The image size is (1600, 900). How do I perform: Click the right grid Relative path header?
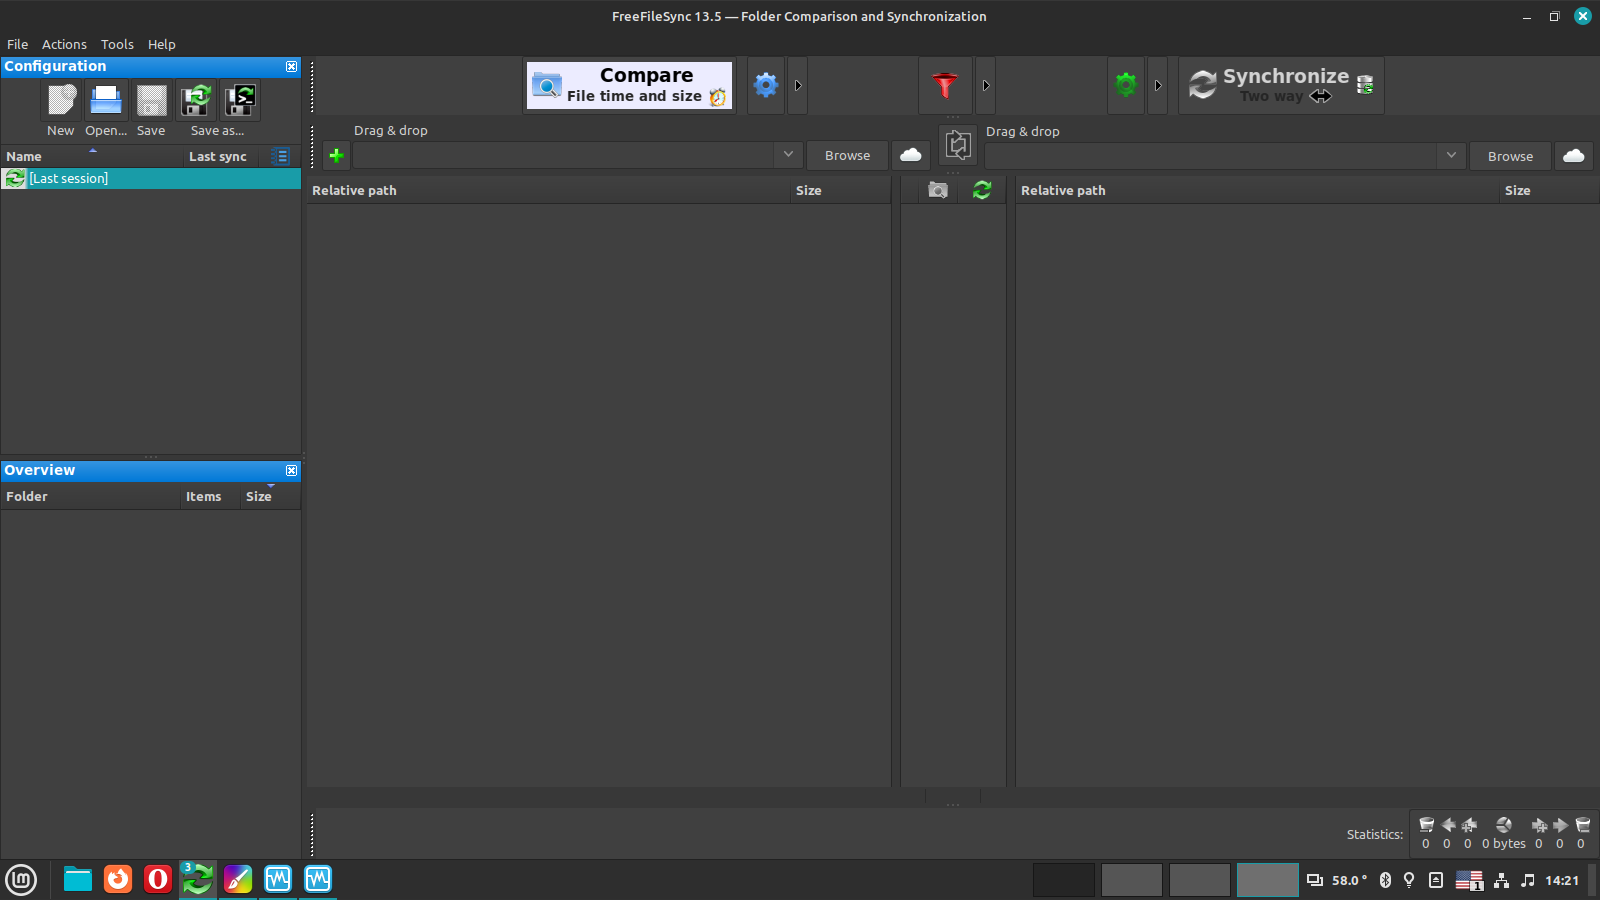pyautogui.click(x=1258, y=190)
